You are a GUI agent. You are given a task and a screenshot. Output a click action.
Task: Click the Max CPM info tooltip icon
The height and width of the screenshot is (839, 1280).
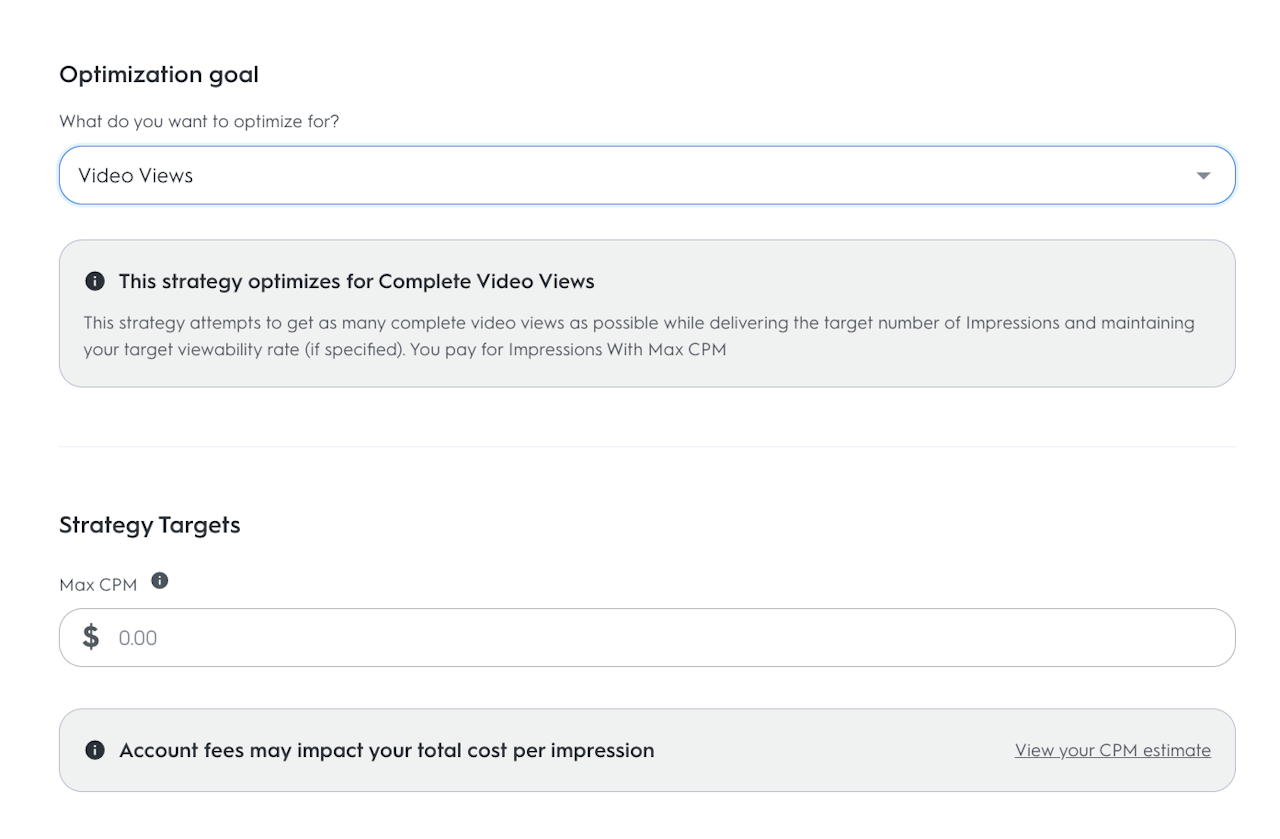[x=160, y=580]
